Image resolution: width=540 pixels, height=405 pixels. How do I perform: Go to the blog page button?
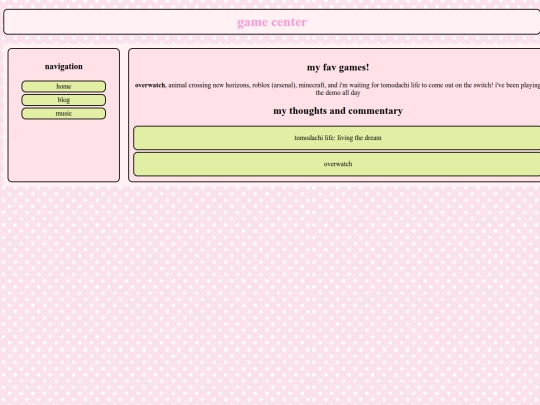point(64,100)
